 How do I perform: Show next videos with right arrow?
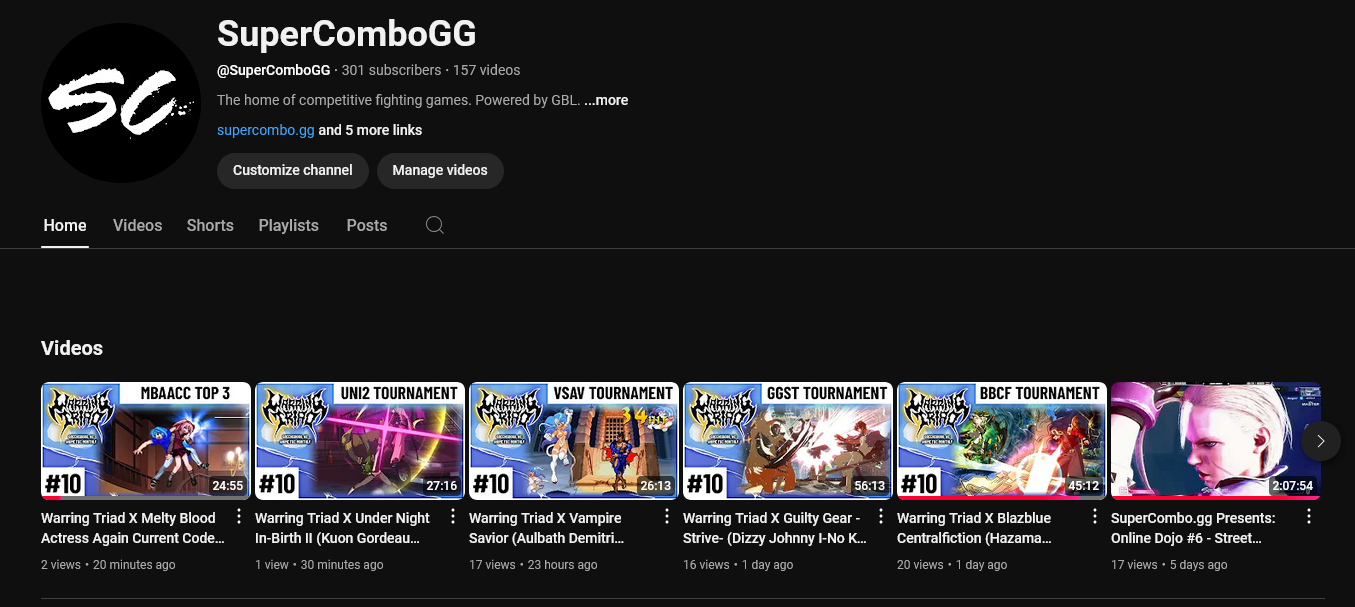pos(1321,441)
